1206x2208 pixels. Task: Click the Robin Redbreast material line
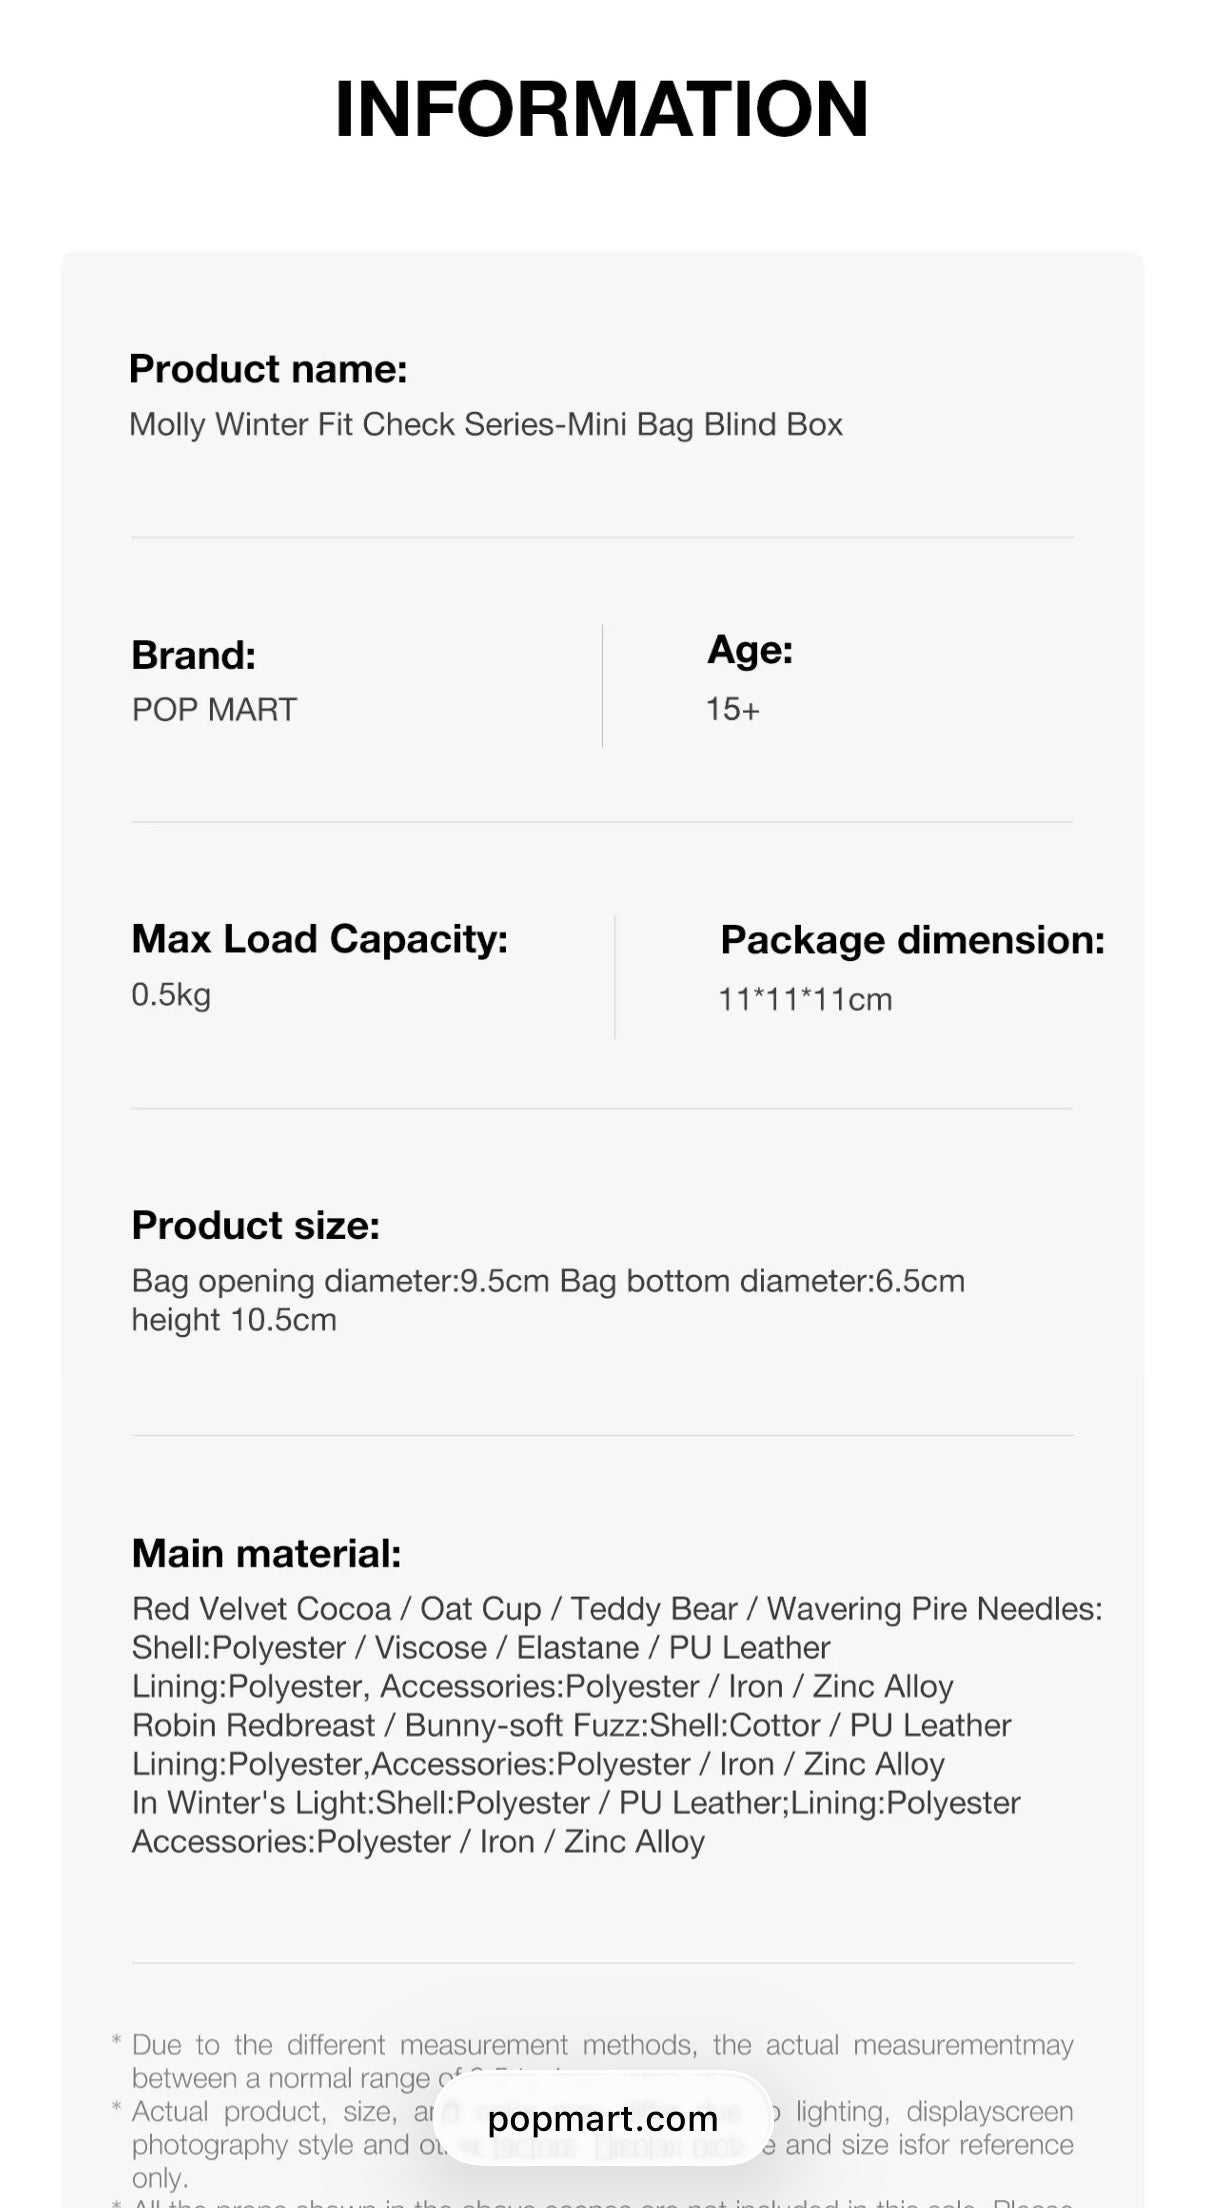coord(571,1725)
